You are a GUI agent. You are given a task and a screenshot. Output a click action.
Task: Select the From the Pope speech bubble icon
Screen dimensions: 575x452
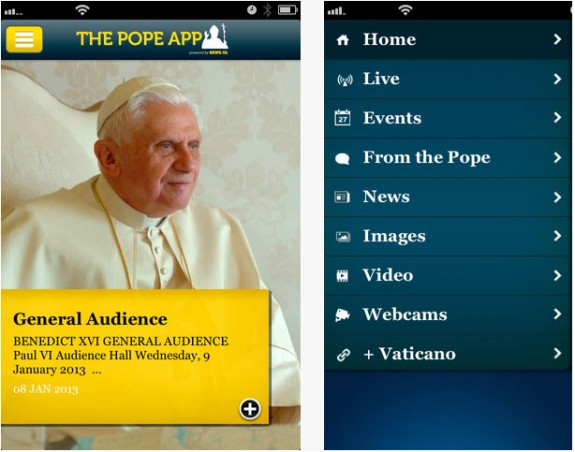(342, 158)
